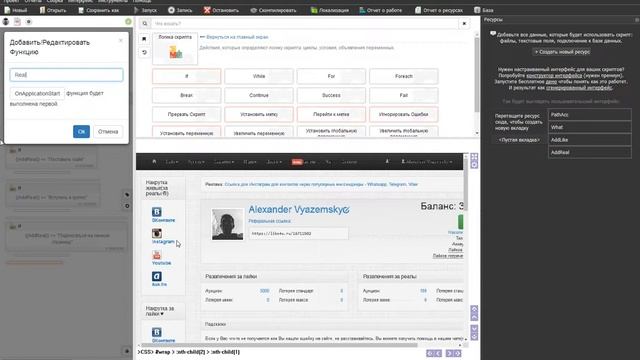The width and height of the screenshot is (640, 360).
Task: Click the red Остановить stop icon
Action: tap(207, 10)
